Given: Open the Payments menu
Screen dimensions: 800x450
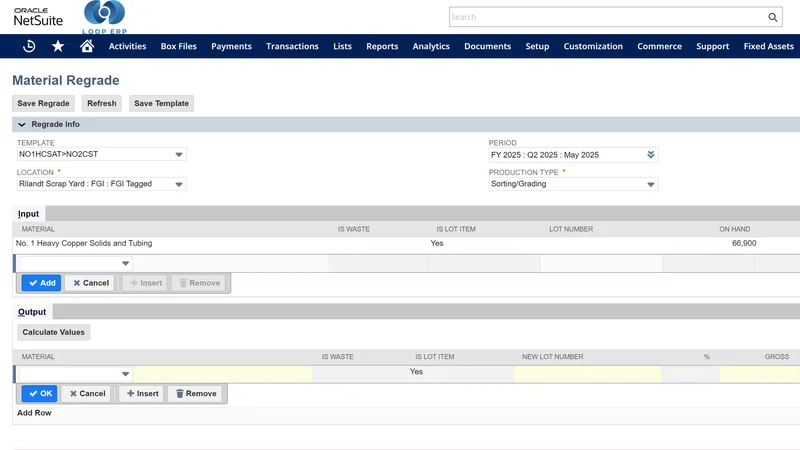Looking at the screenshot, I should (232, 46).
